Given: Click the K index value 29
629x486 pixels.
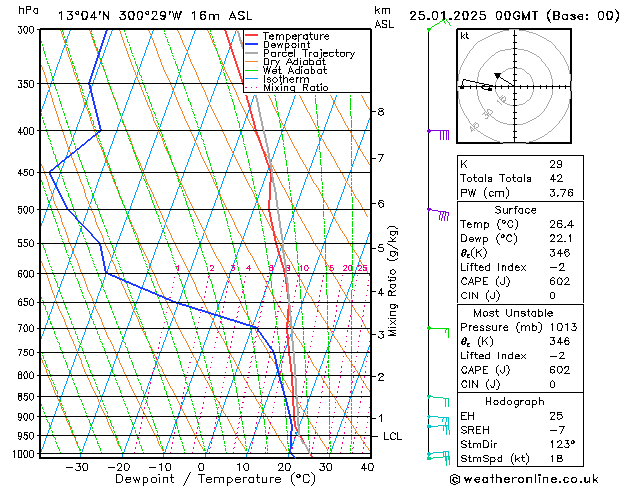Looking at the screenshot, I should (x=556, y=164).
